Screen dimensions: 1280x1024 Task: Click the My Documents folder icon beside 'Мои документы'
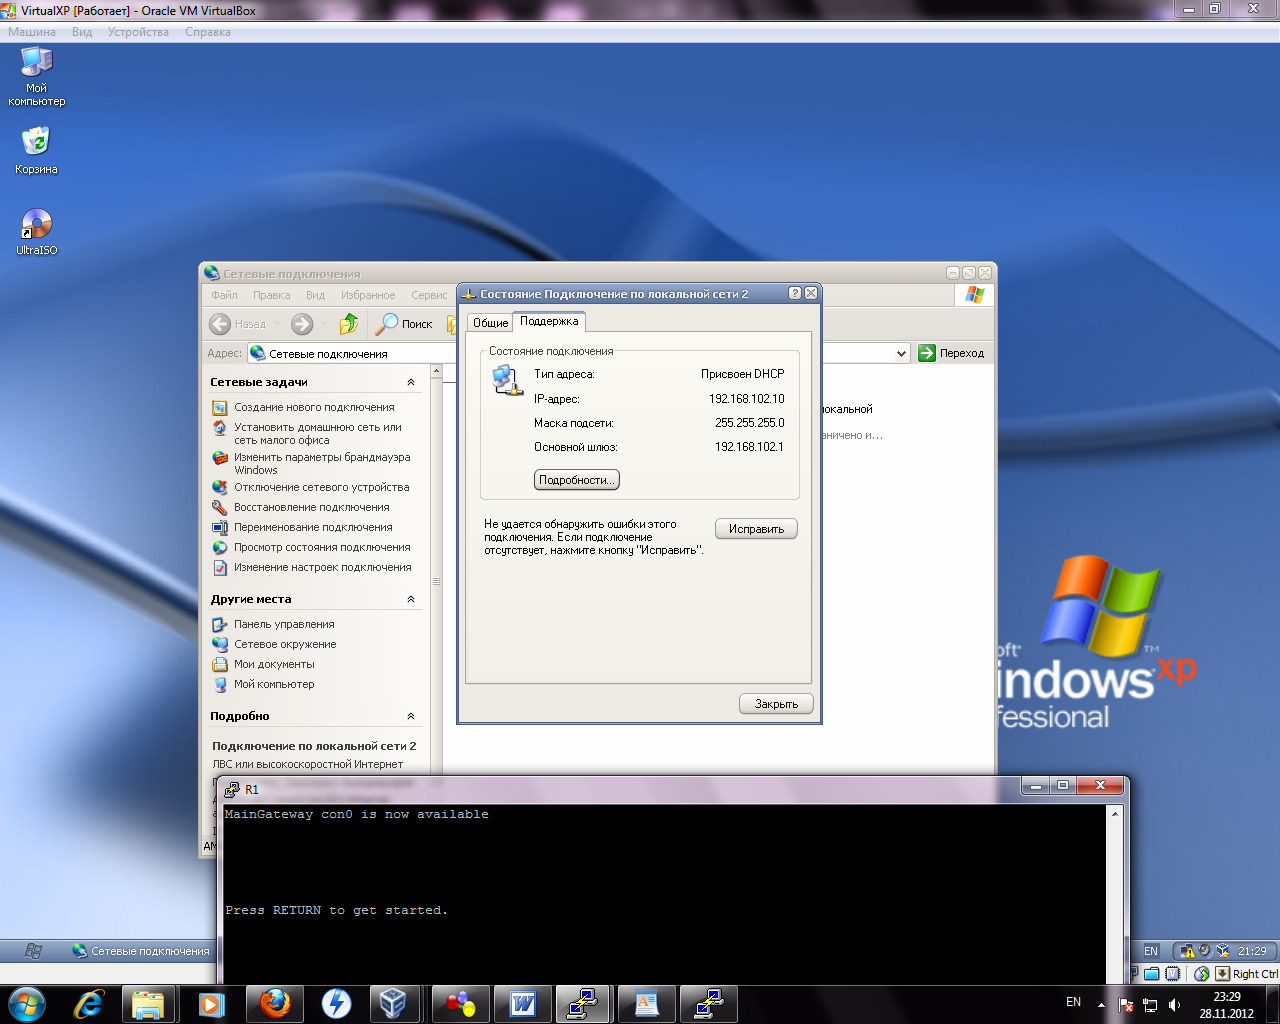point(220,665)
